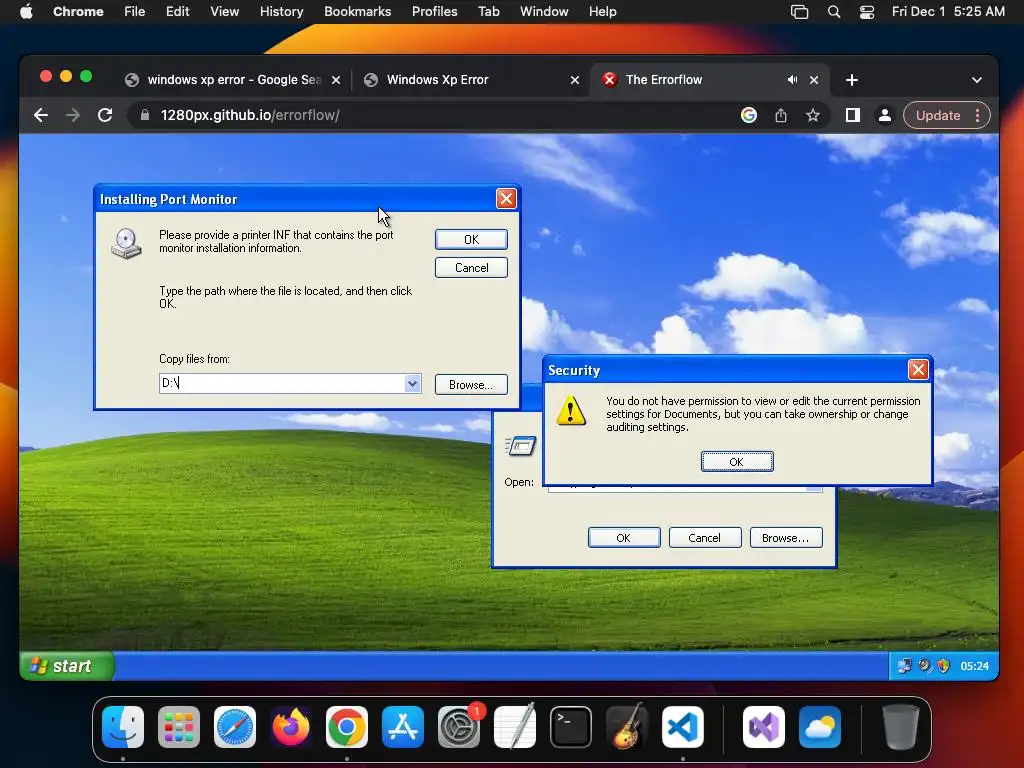Image resolution: width=1024 pixels, height=768 pixels.
Task: Expand the tab search chevron
Action: 976,80
